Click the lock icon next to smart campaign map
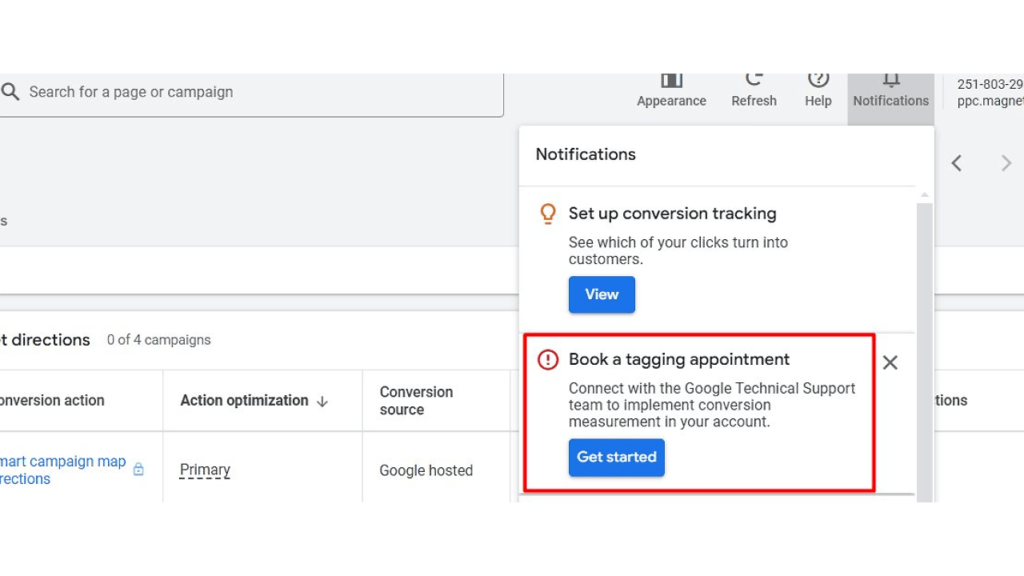 (138, 470)
